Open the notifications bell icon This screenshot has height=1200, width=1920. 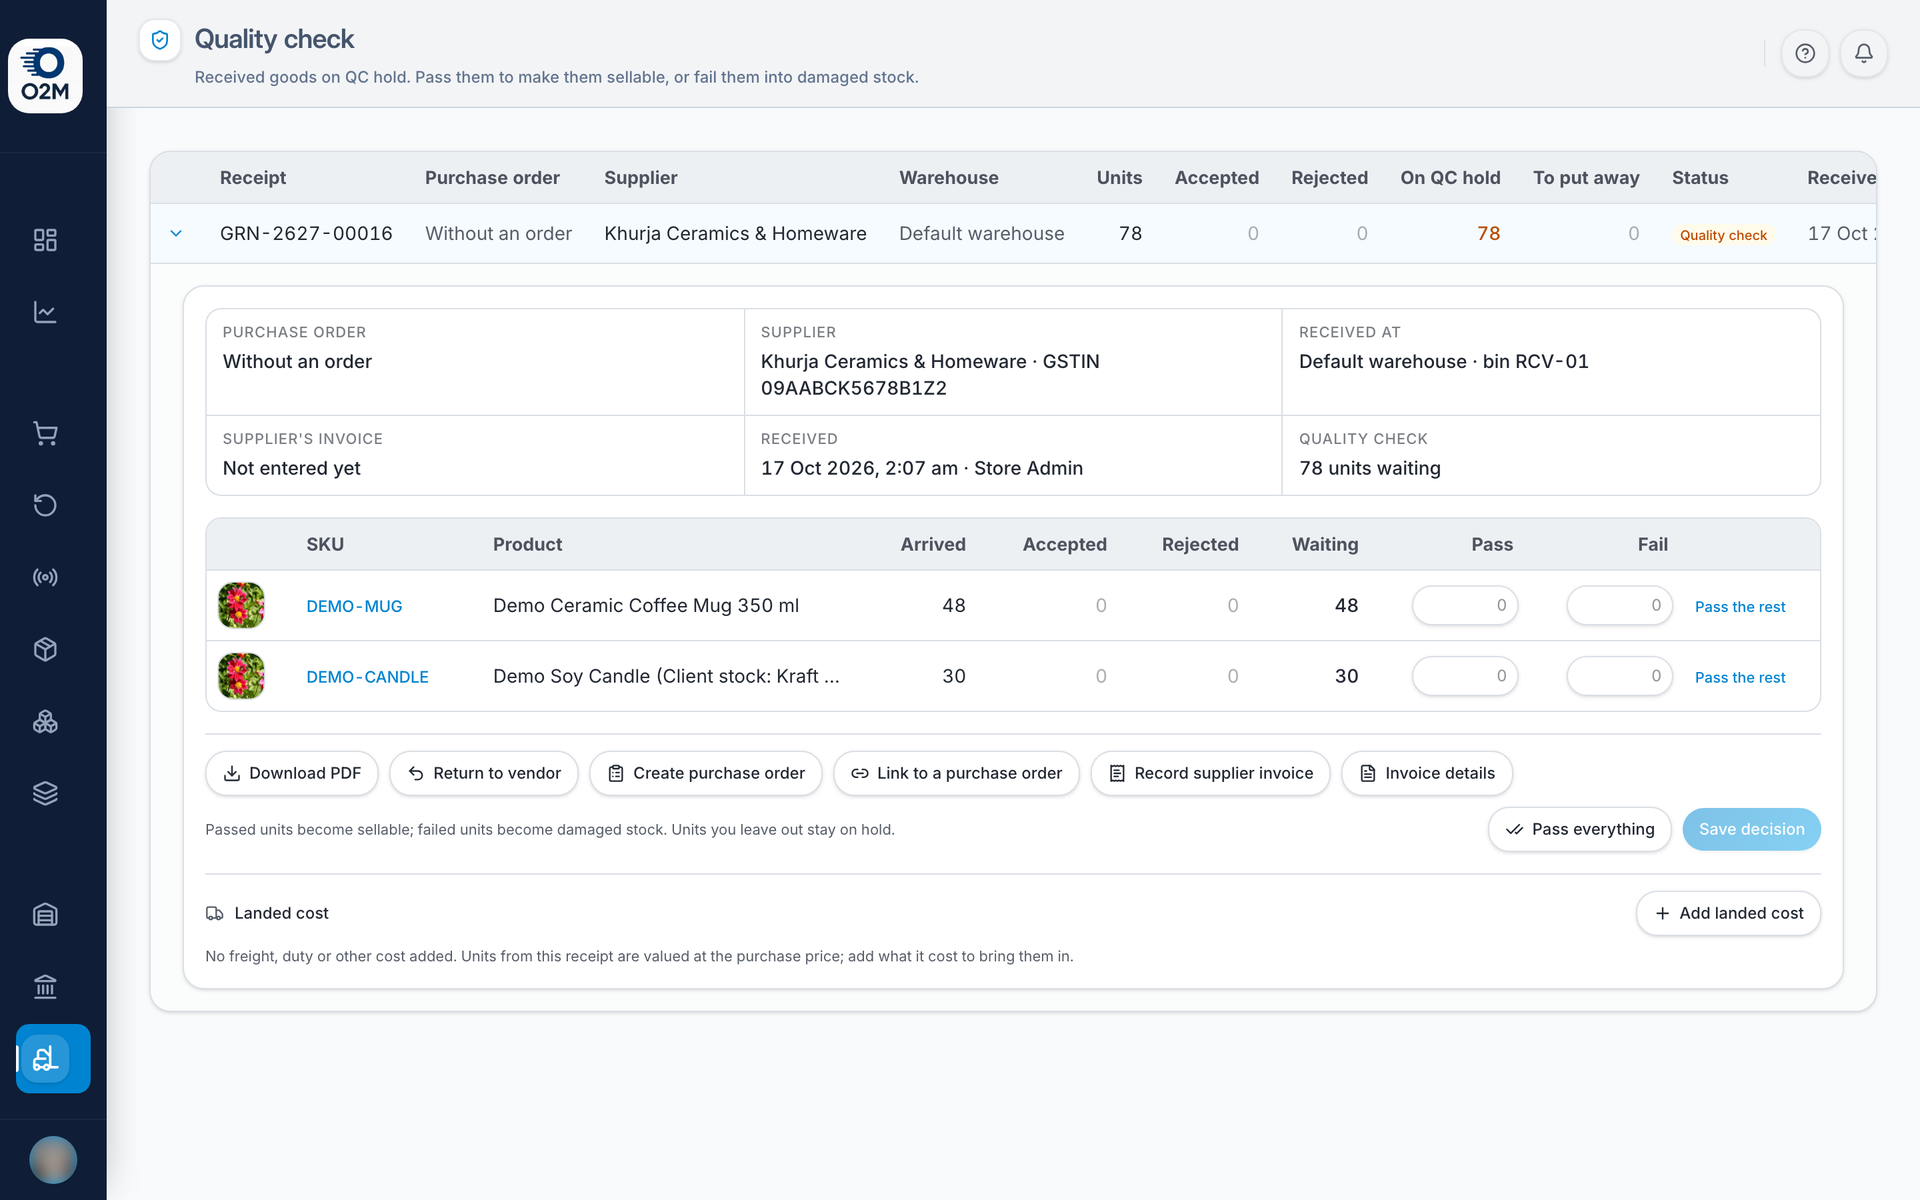[1864, 53]
